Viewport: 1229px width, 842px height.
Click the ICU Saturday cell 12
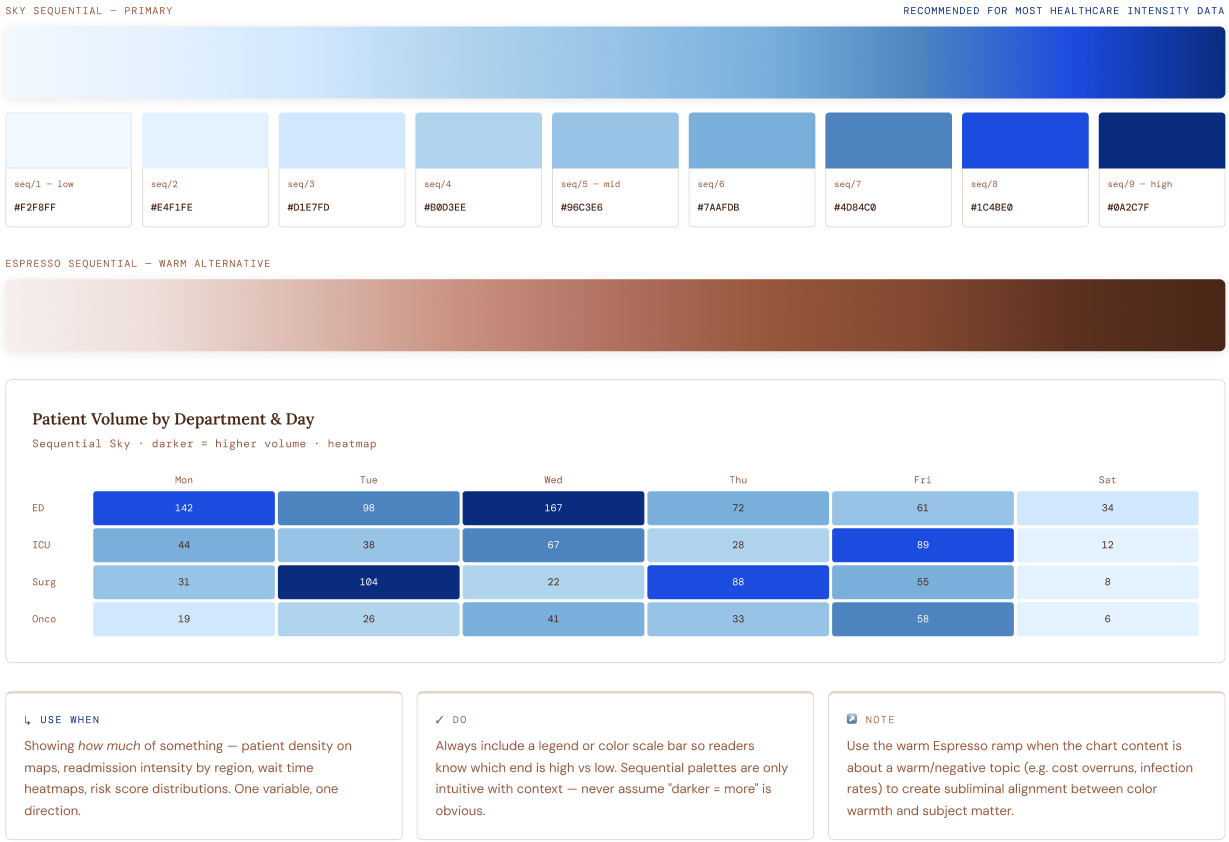coord(1108,545)
